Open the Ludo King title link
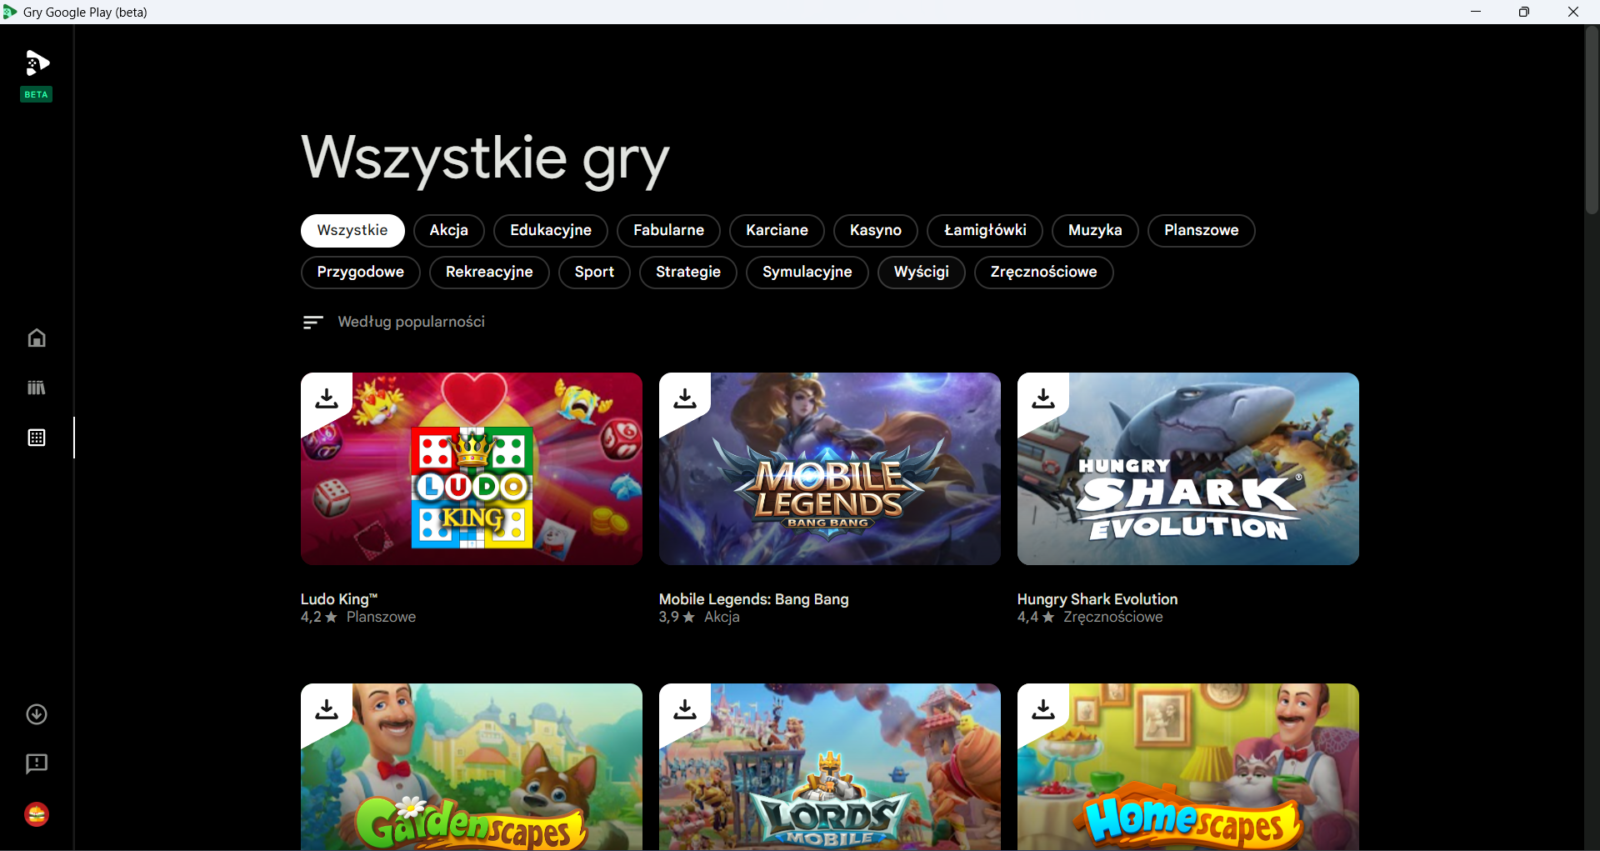This screenshot has height=851, width=1600. (338, 599)
